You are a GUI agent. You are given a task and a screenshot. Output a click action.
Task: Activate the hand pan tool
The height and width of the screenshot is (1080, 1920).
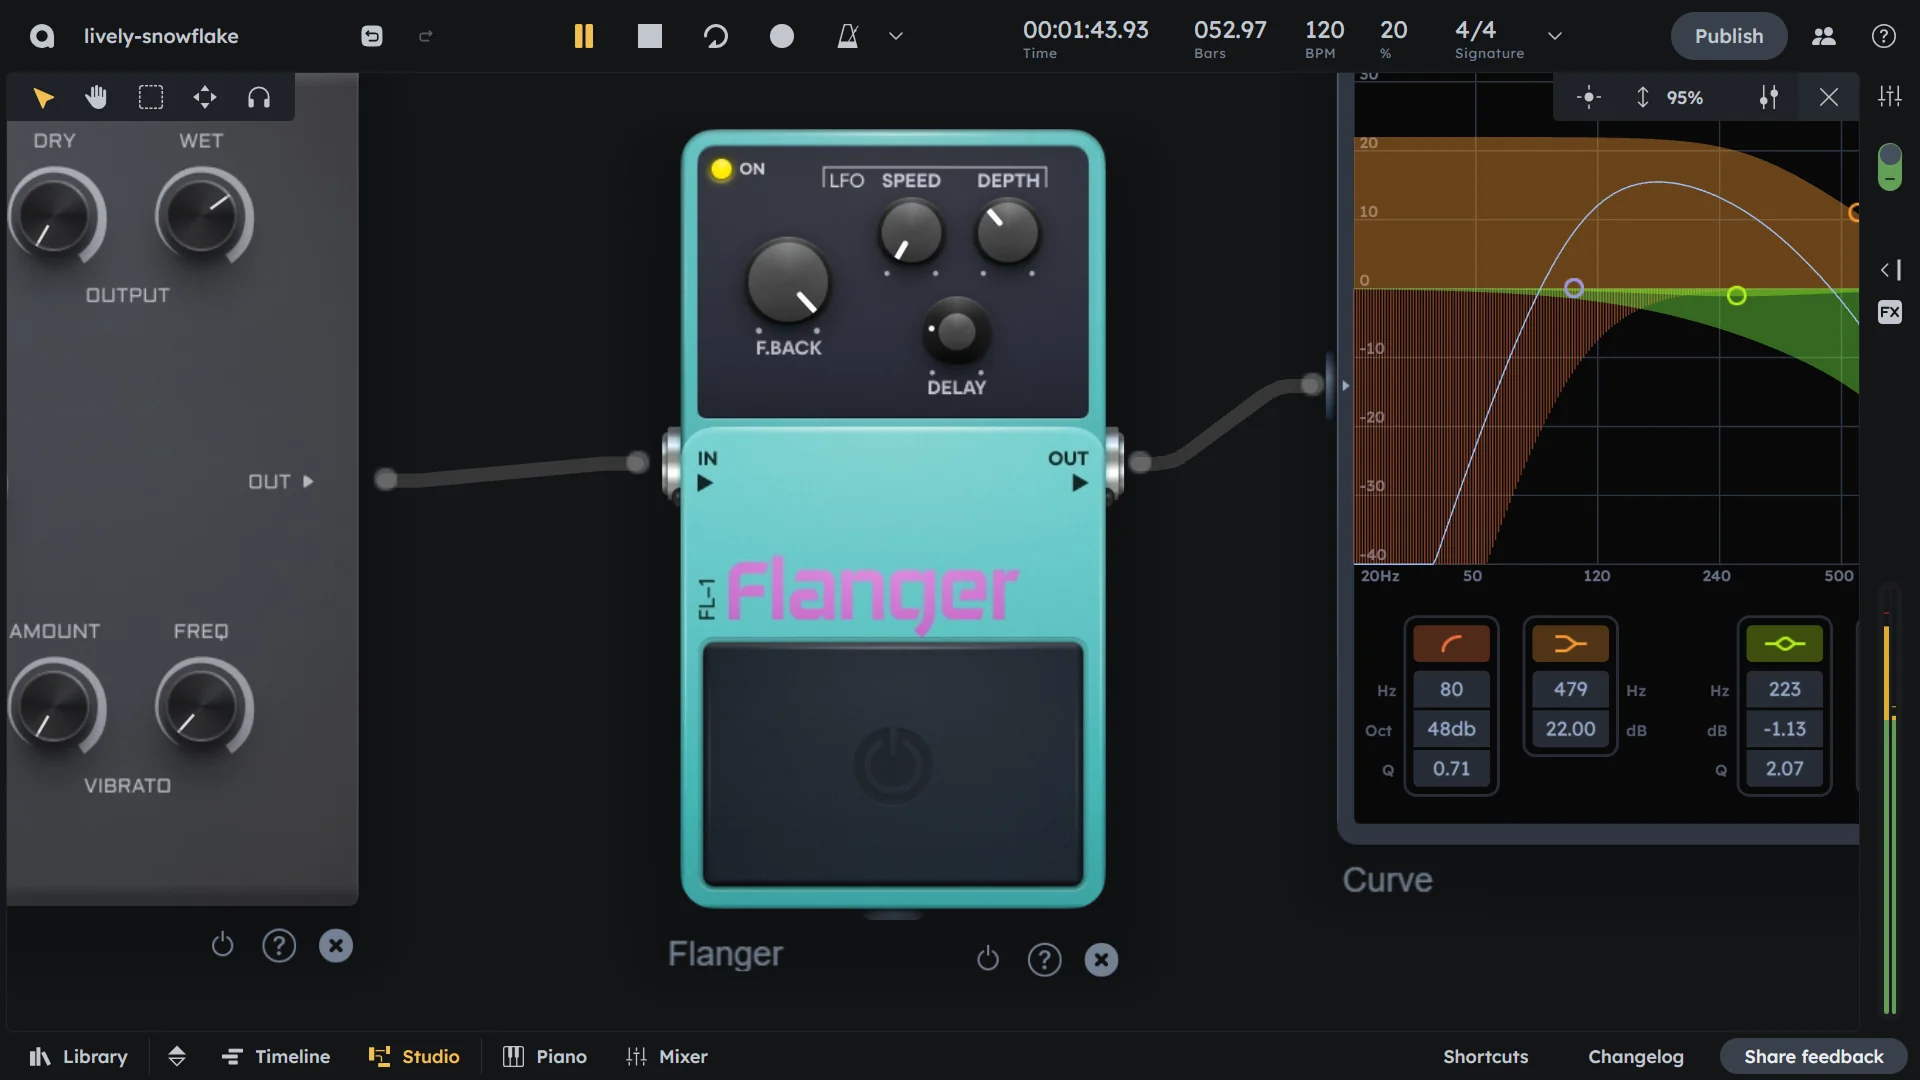(x=96, y=97)
